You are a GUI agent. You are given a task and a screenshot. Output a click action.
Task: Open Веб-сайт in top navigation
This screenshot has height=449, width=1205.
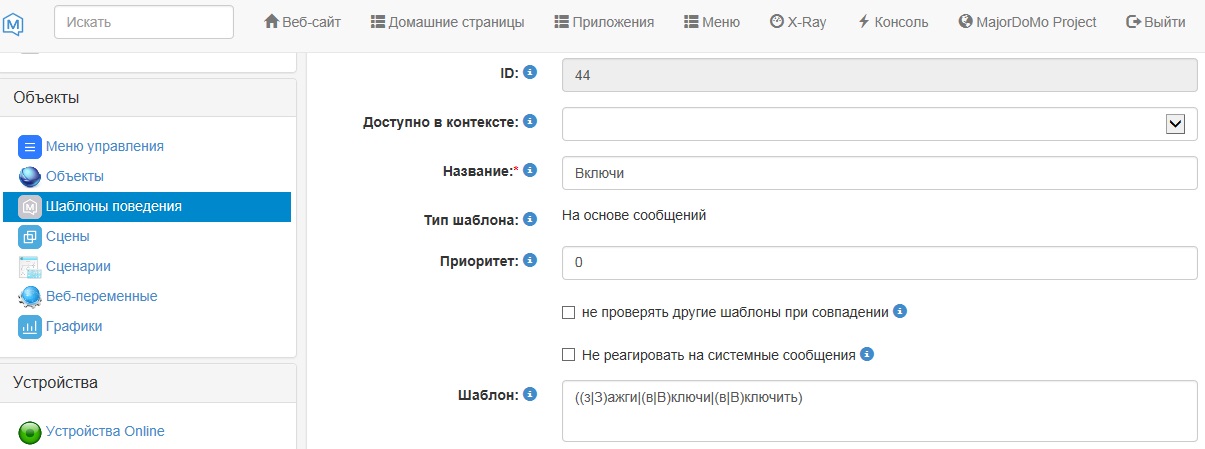302,22
